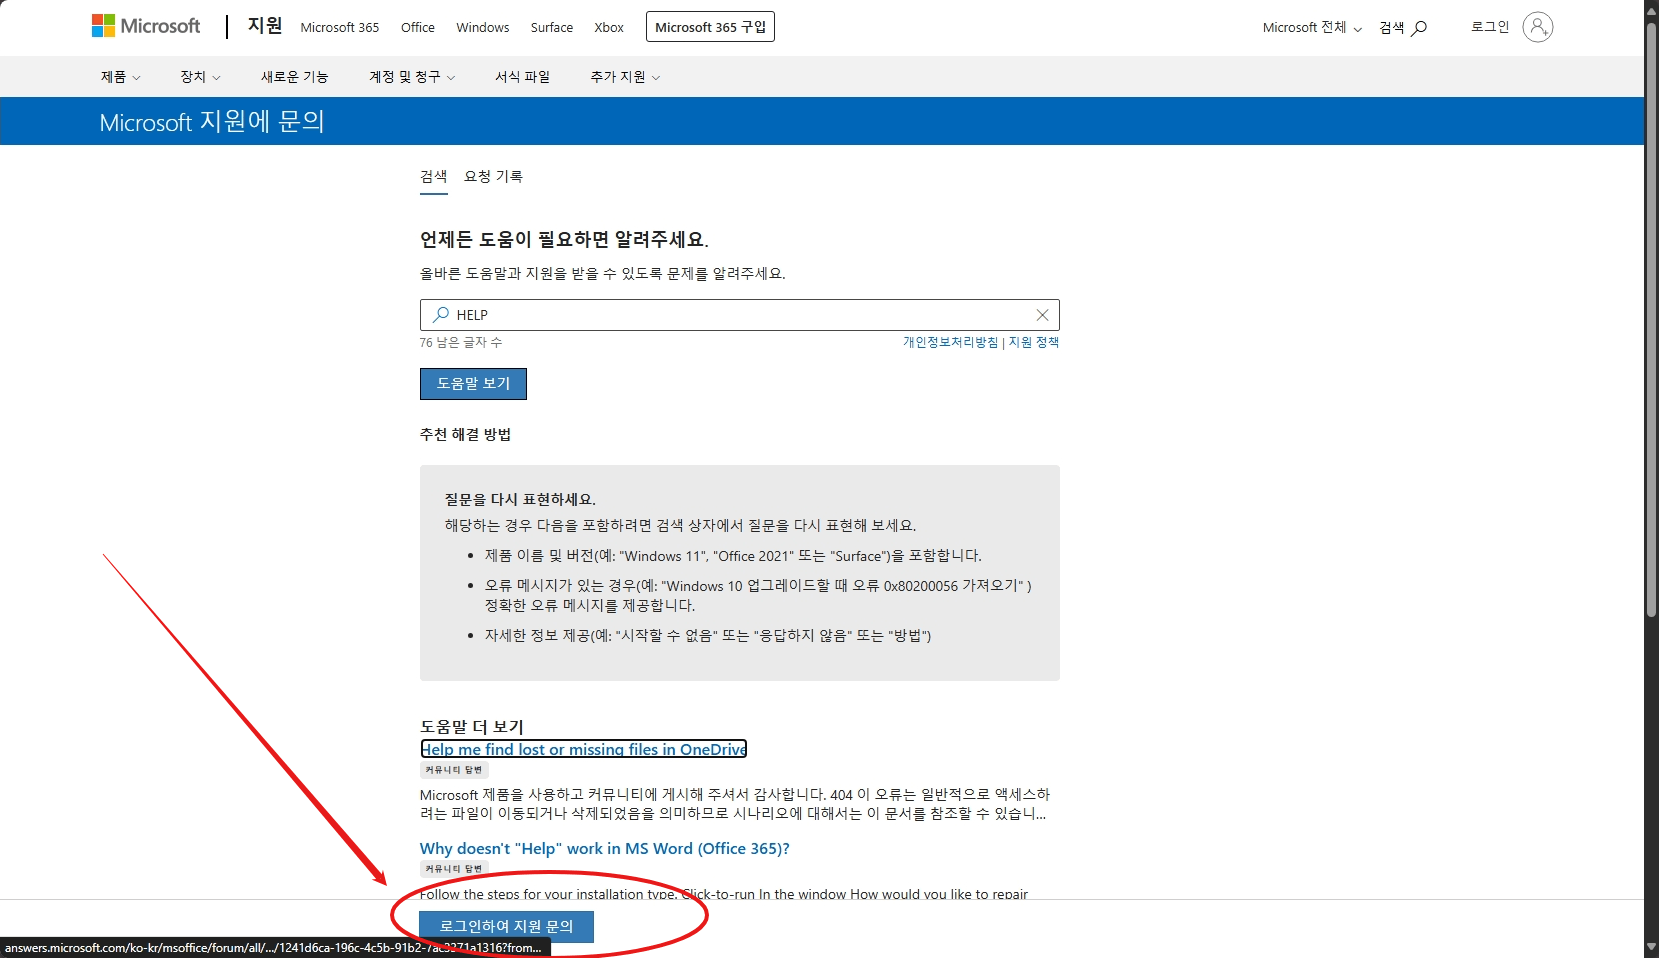Select the 검색 tab
This screenshot has height=958, width=1659.
pos(434,177)
